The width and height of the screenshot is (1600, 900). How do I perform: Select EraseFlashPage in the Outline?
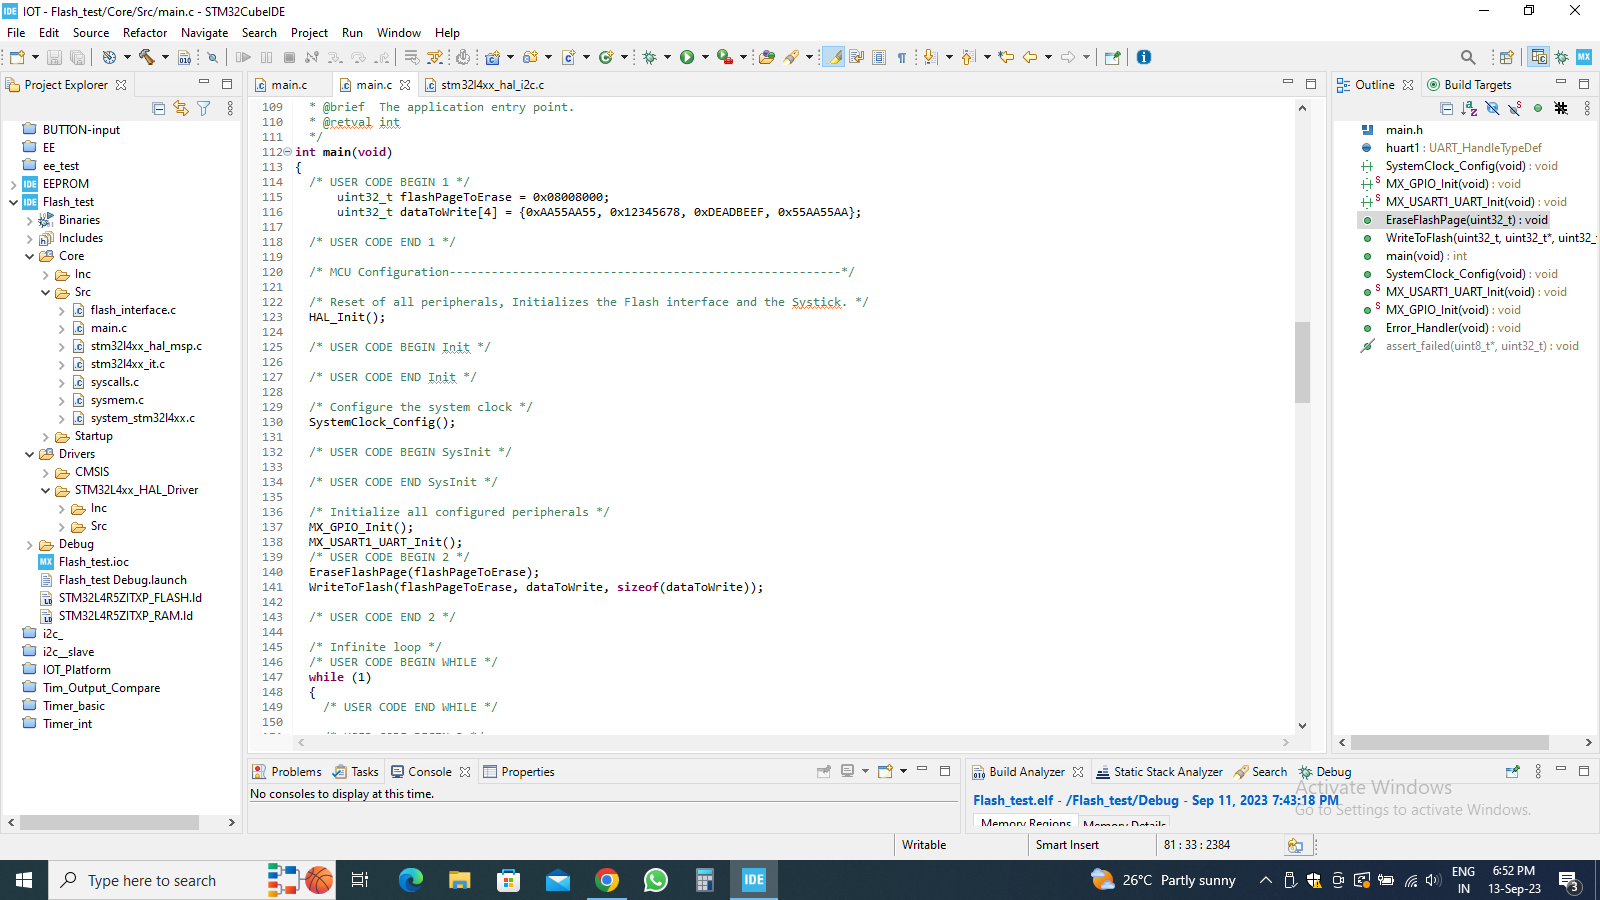[1465, 220]
